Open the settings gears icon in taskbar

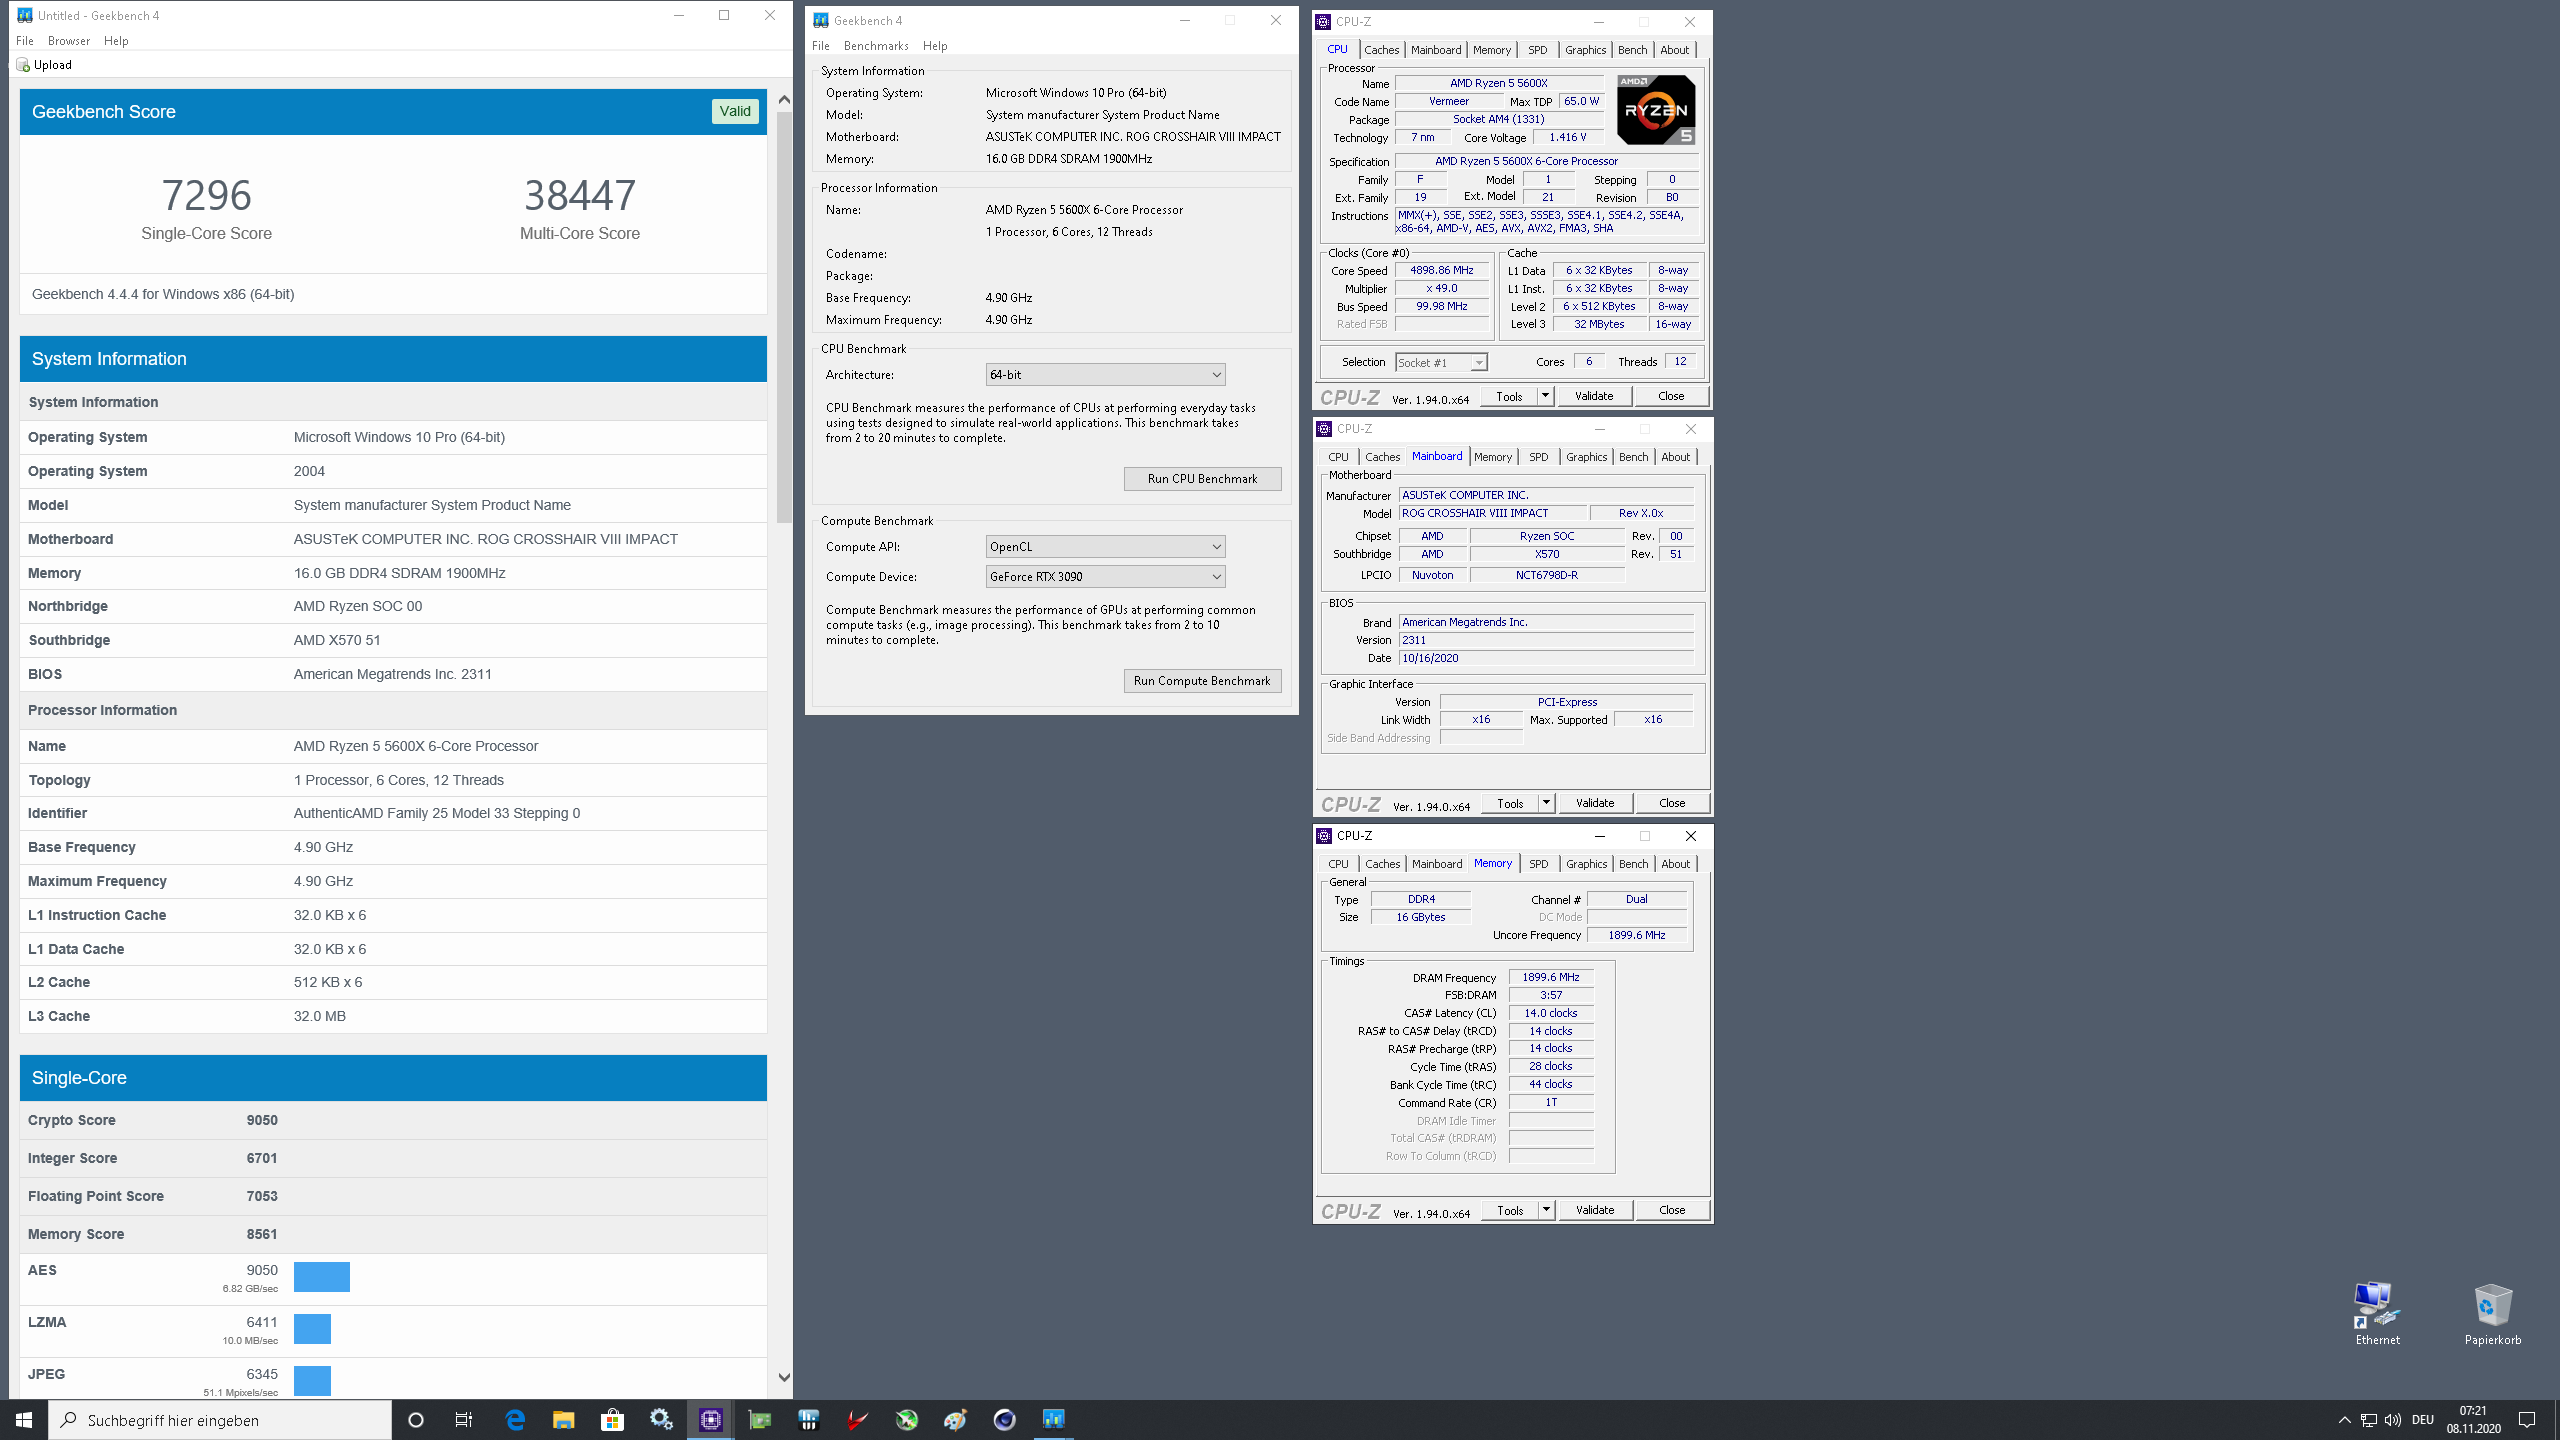click(661, 1419)
